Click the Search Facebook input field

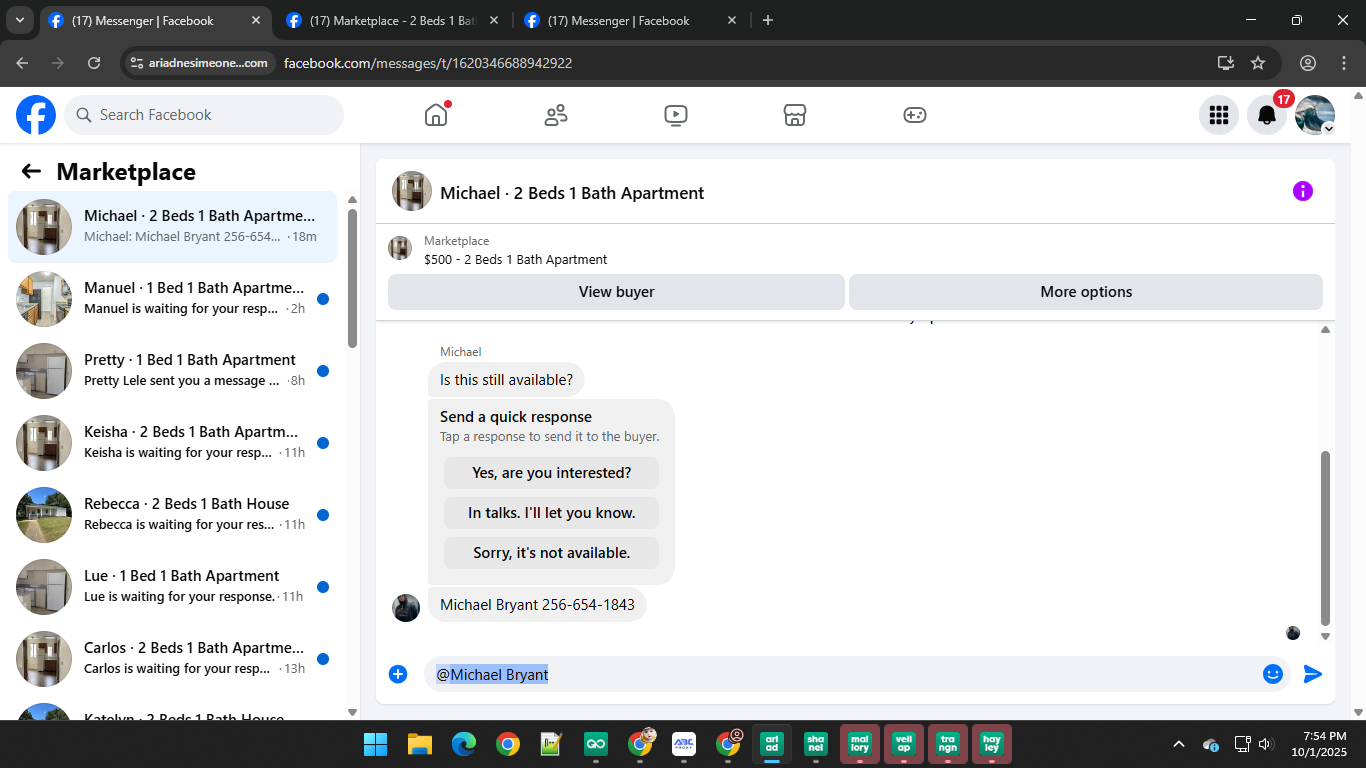[x=204, y=115]
